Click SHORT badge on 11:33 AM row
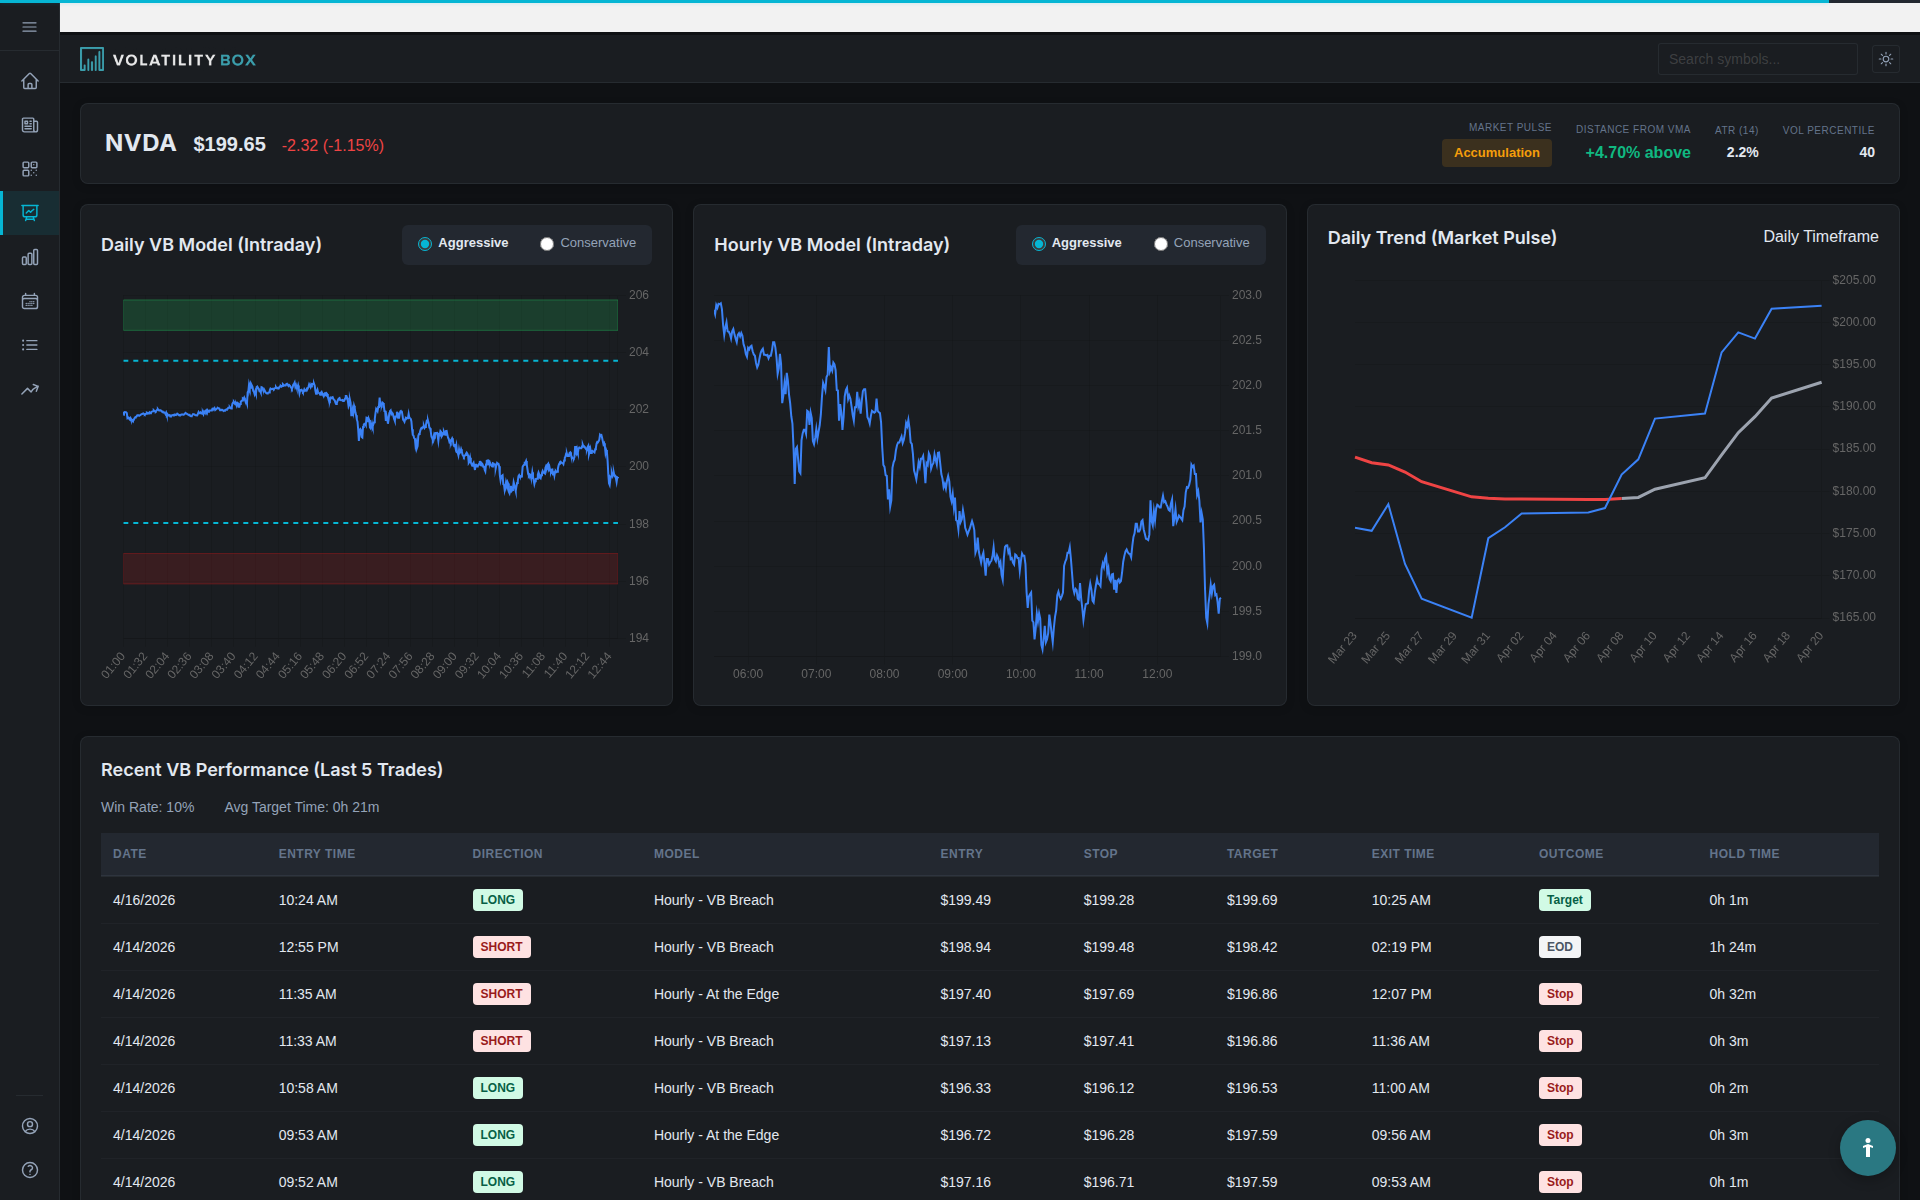 [501, 1041]
